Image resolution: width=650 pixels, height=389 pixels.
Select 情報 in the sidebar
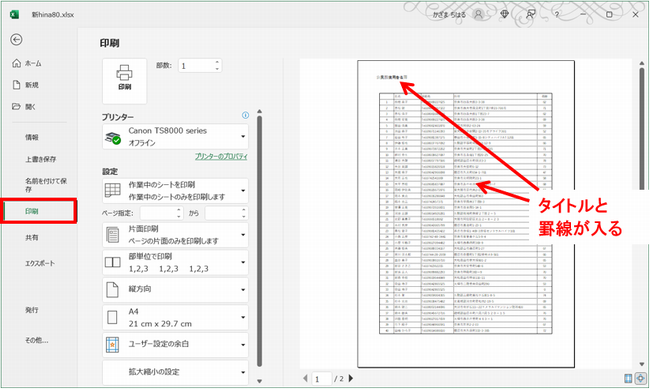pos(32,137)
